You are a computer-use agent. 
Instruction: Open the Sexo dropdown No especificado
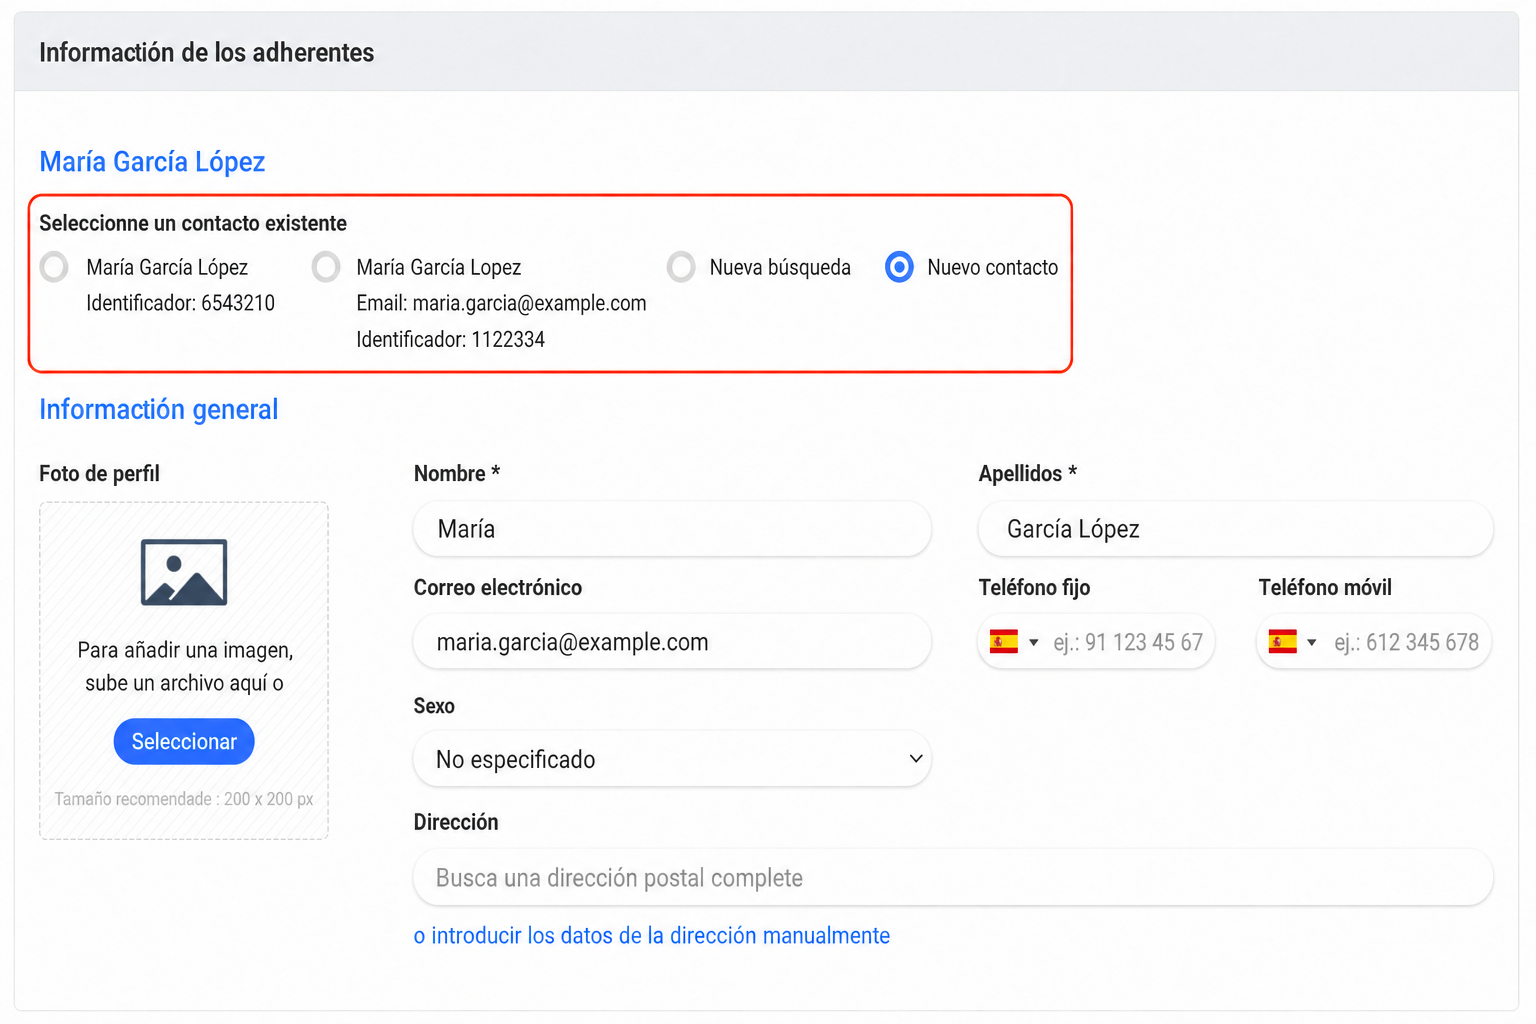pyautogui.click(x=672, y=759)
